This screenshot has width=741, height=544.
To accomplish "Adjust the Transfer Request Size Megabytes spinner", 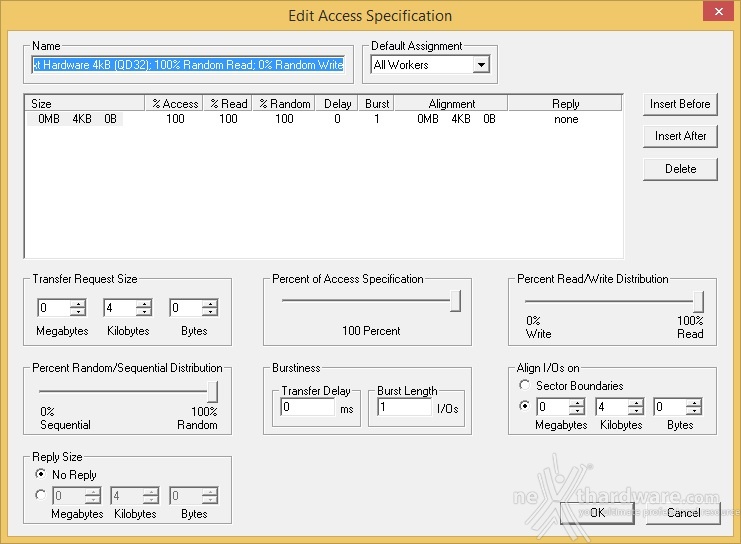I will [x=78, y=308].
